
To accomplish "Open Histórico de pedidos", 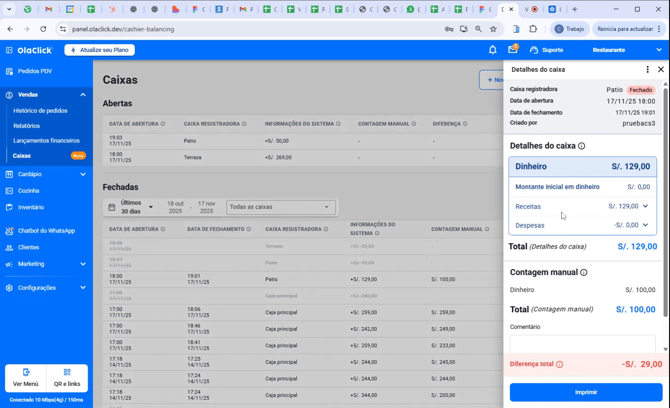I will [40, 111].
